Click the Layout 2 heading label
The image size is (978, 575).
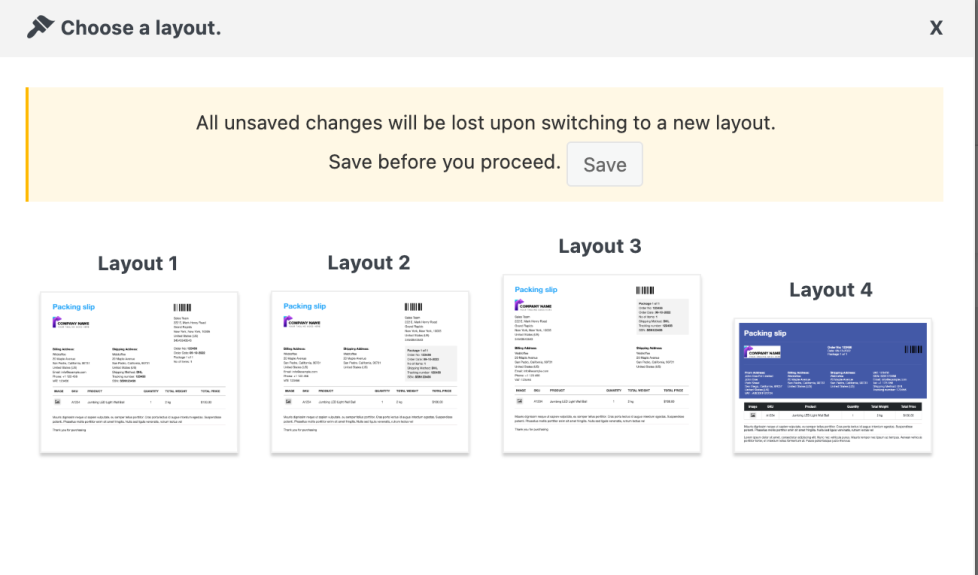(x=369, y=263)
